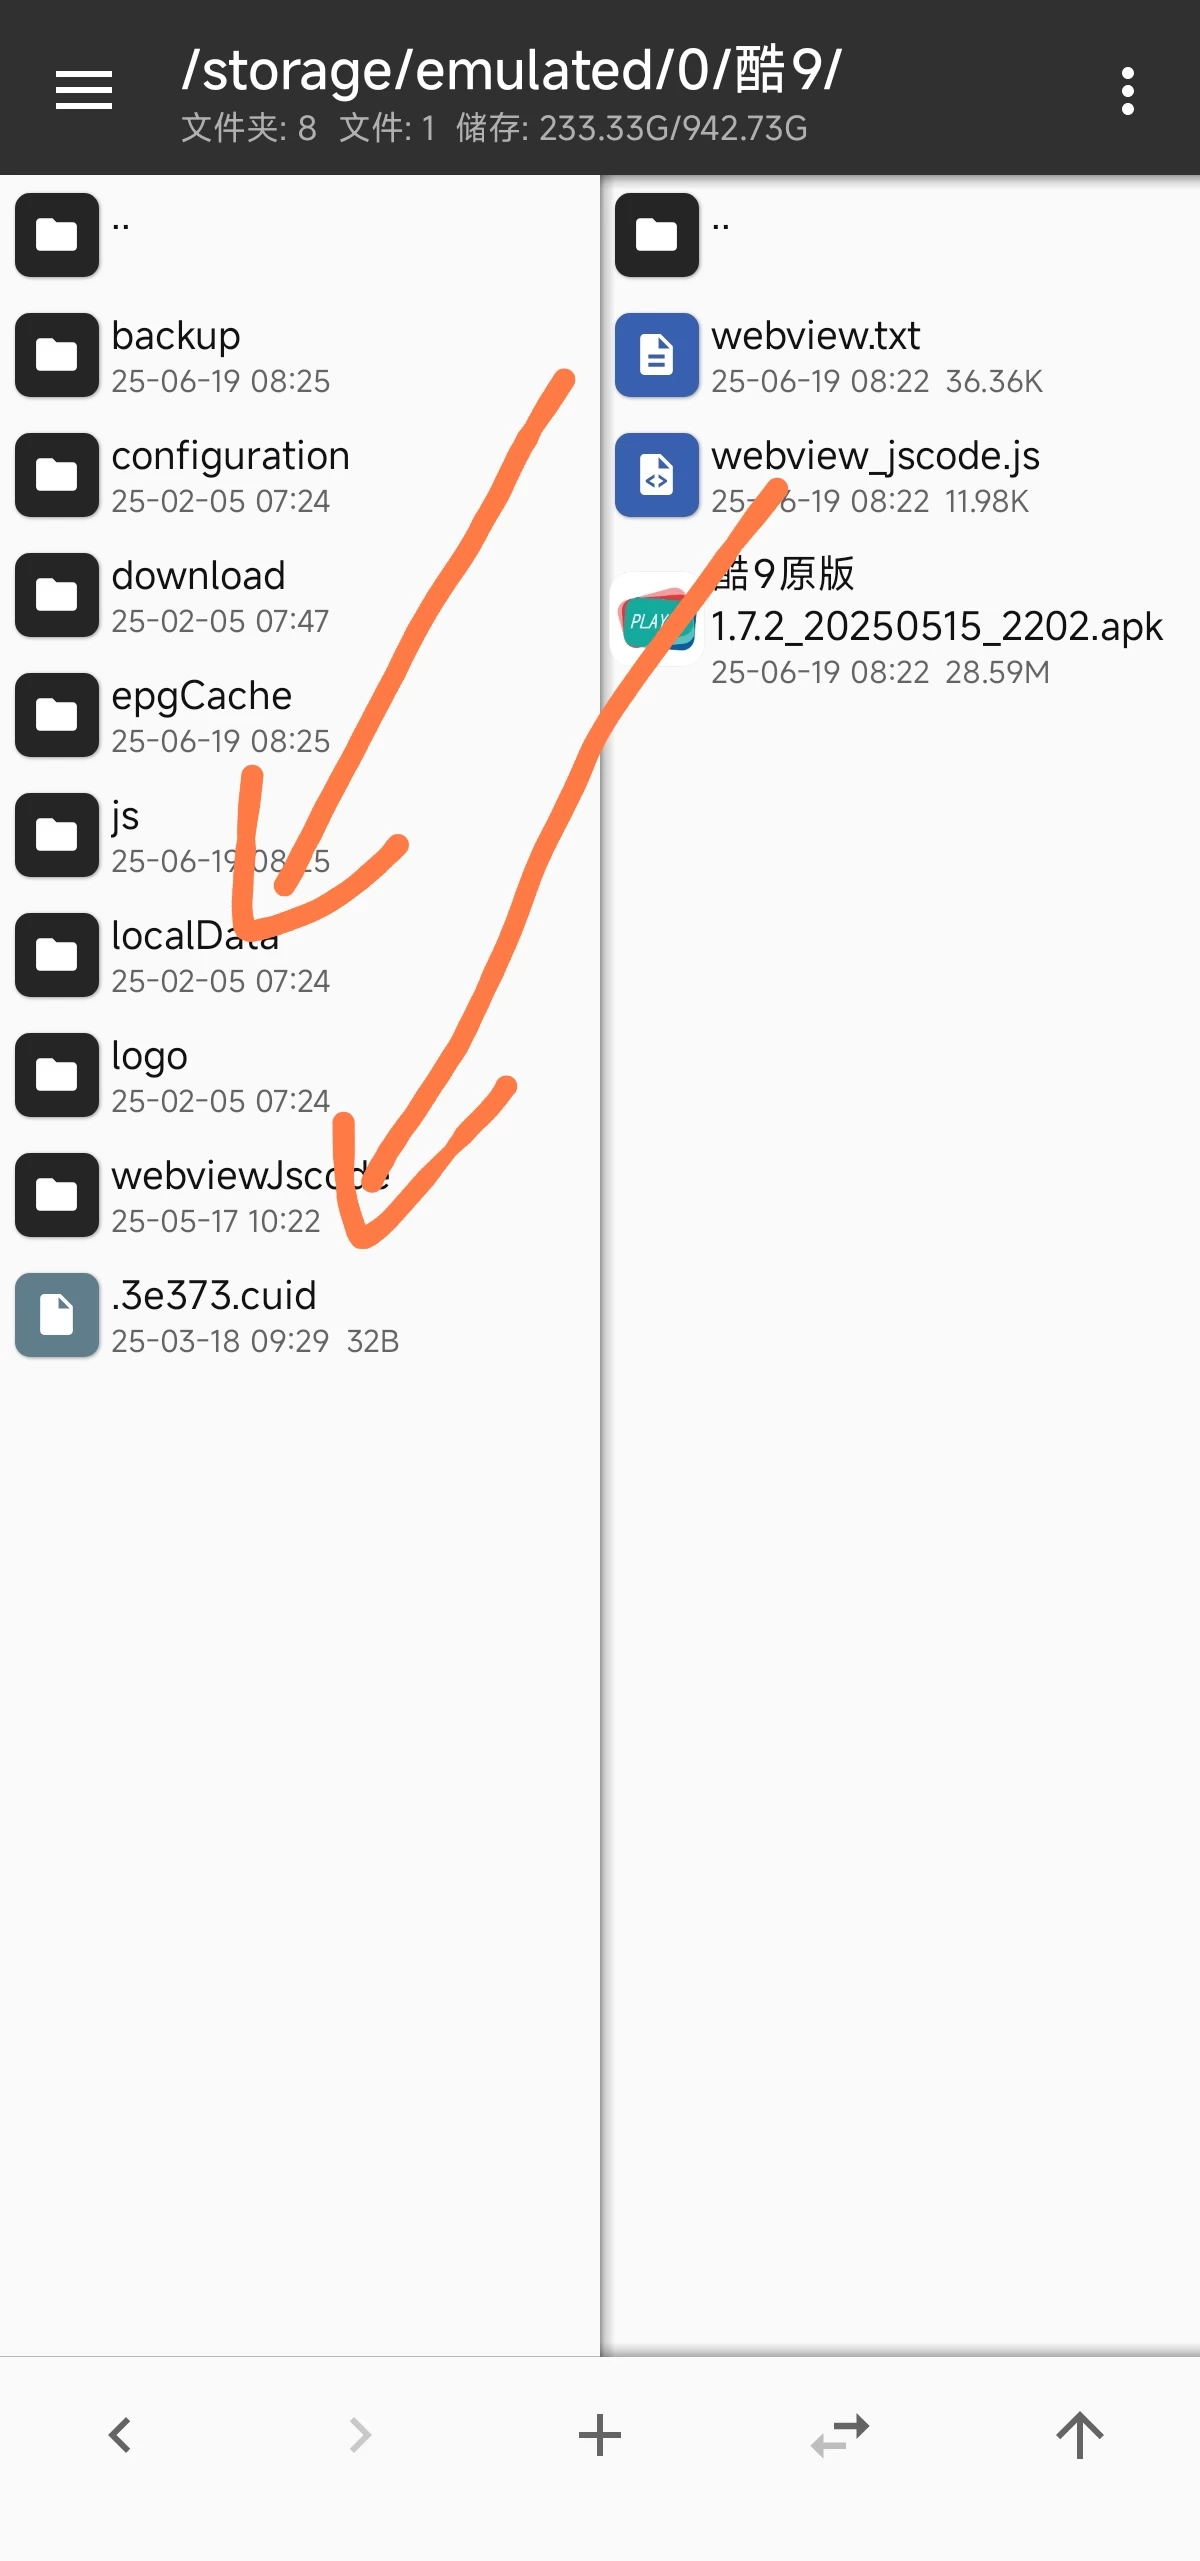
Task: Open the hamburger navigation menu
Action: 84,90
